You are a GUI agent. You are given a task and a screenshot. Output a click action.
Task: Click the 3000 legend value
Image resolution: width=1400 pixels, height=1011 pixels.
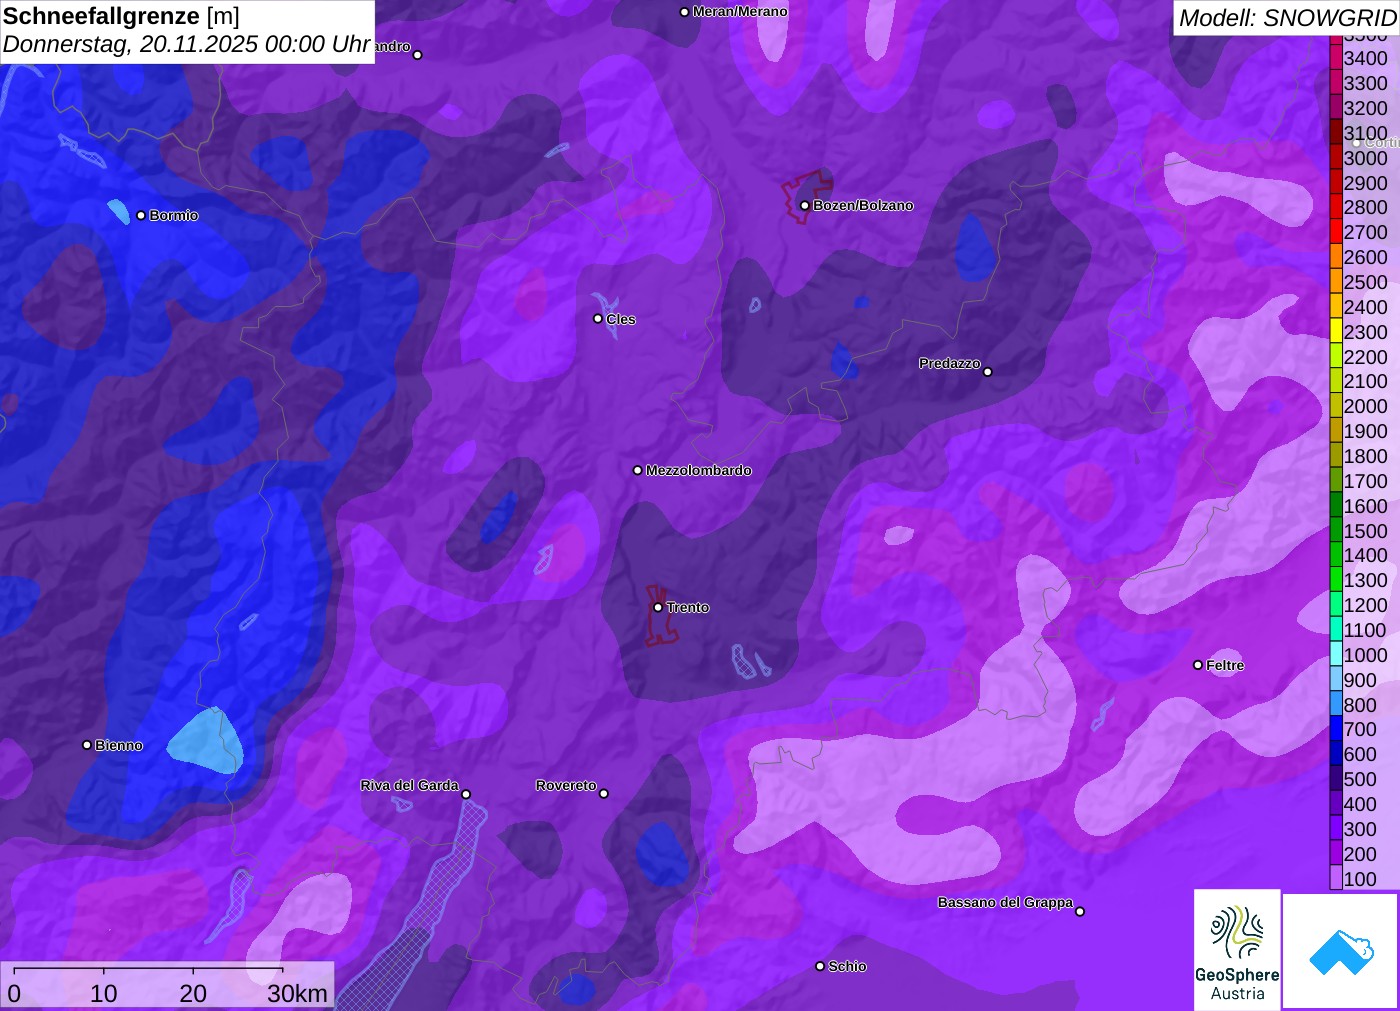1365,158
